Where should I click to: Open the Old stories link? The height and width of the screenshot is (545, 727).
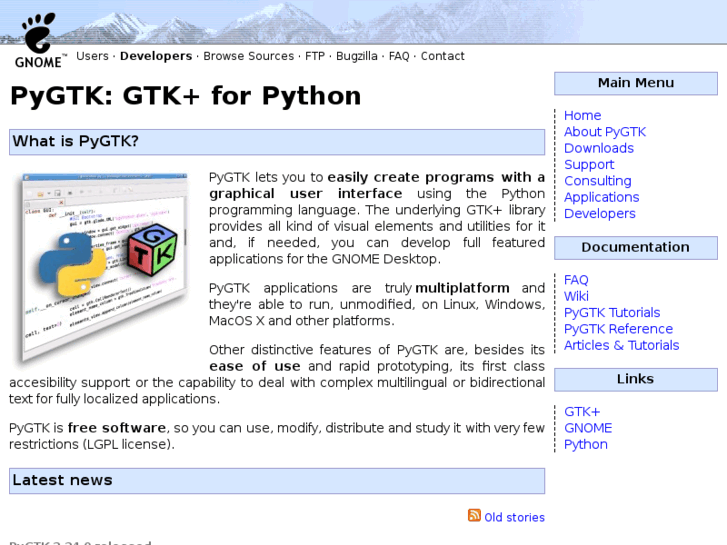(x=514, y=517)
